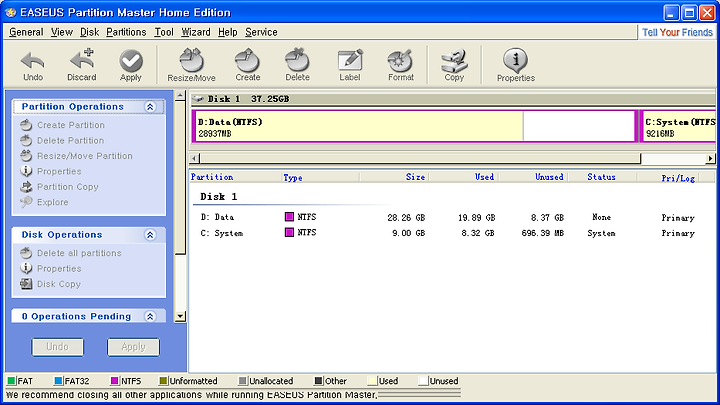The image size is (720, 405).
Task: Sort by the Used column header
Action: point(464,177)
